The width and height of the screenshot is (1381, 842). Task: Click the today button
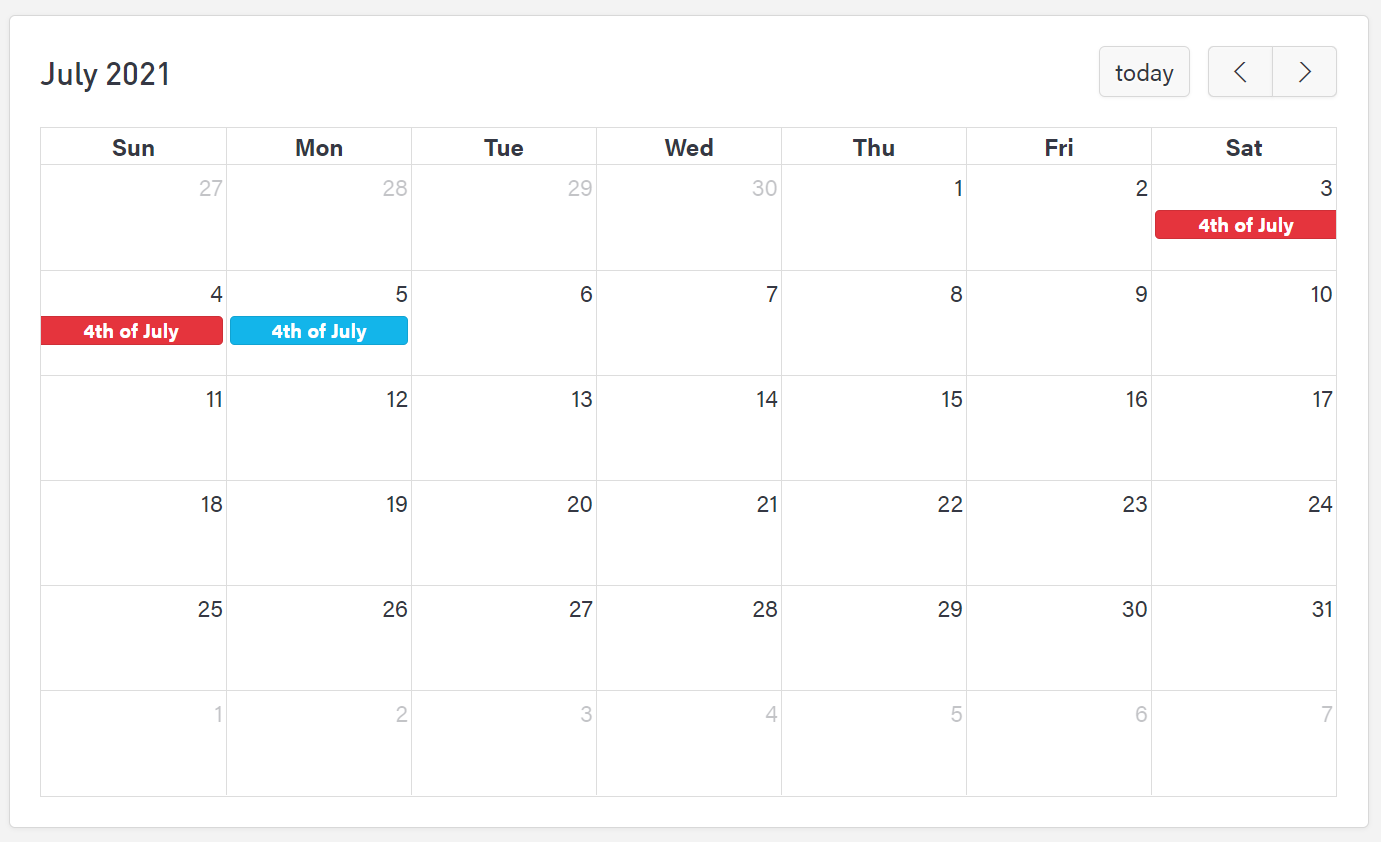[1144, 72]
